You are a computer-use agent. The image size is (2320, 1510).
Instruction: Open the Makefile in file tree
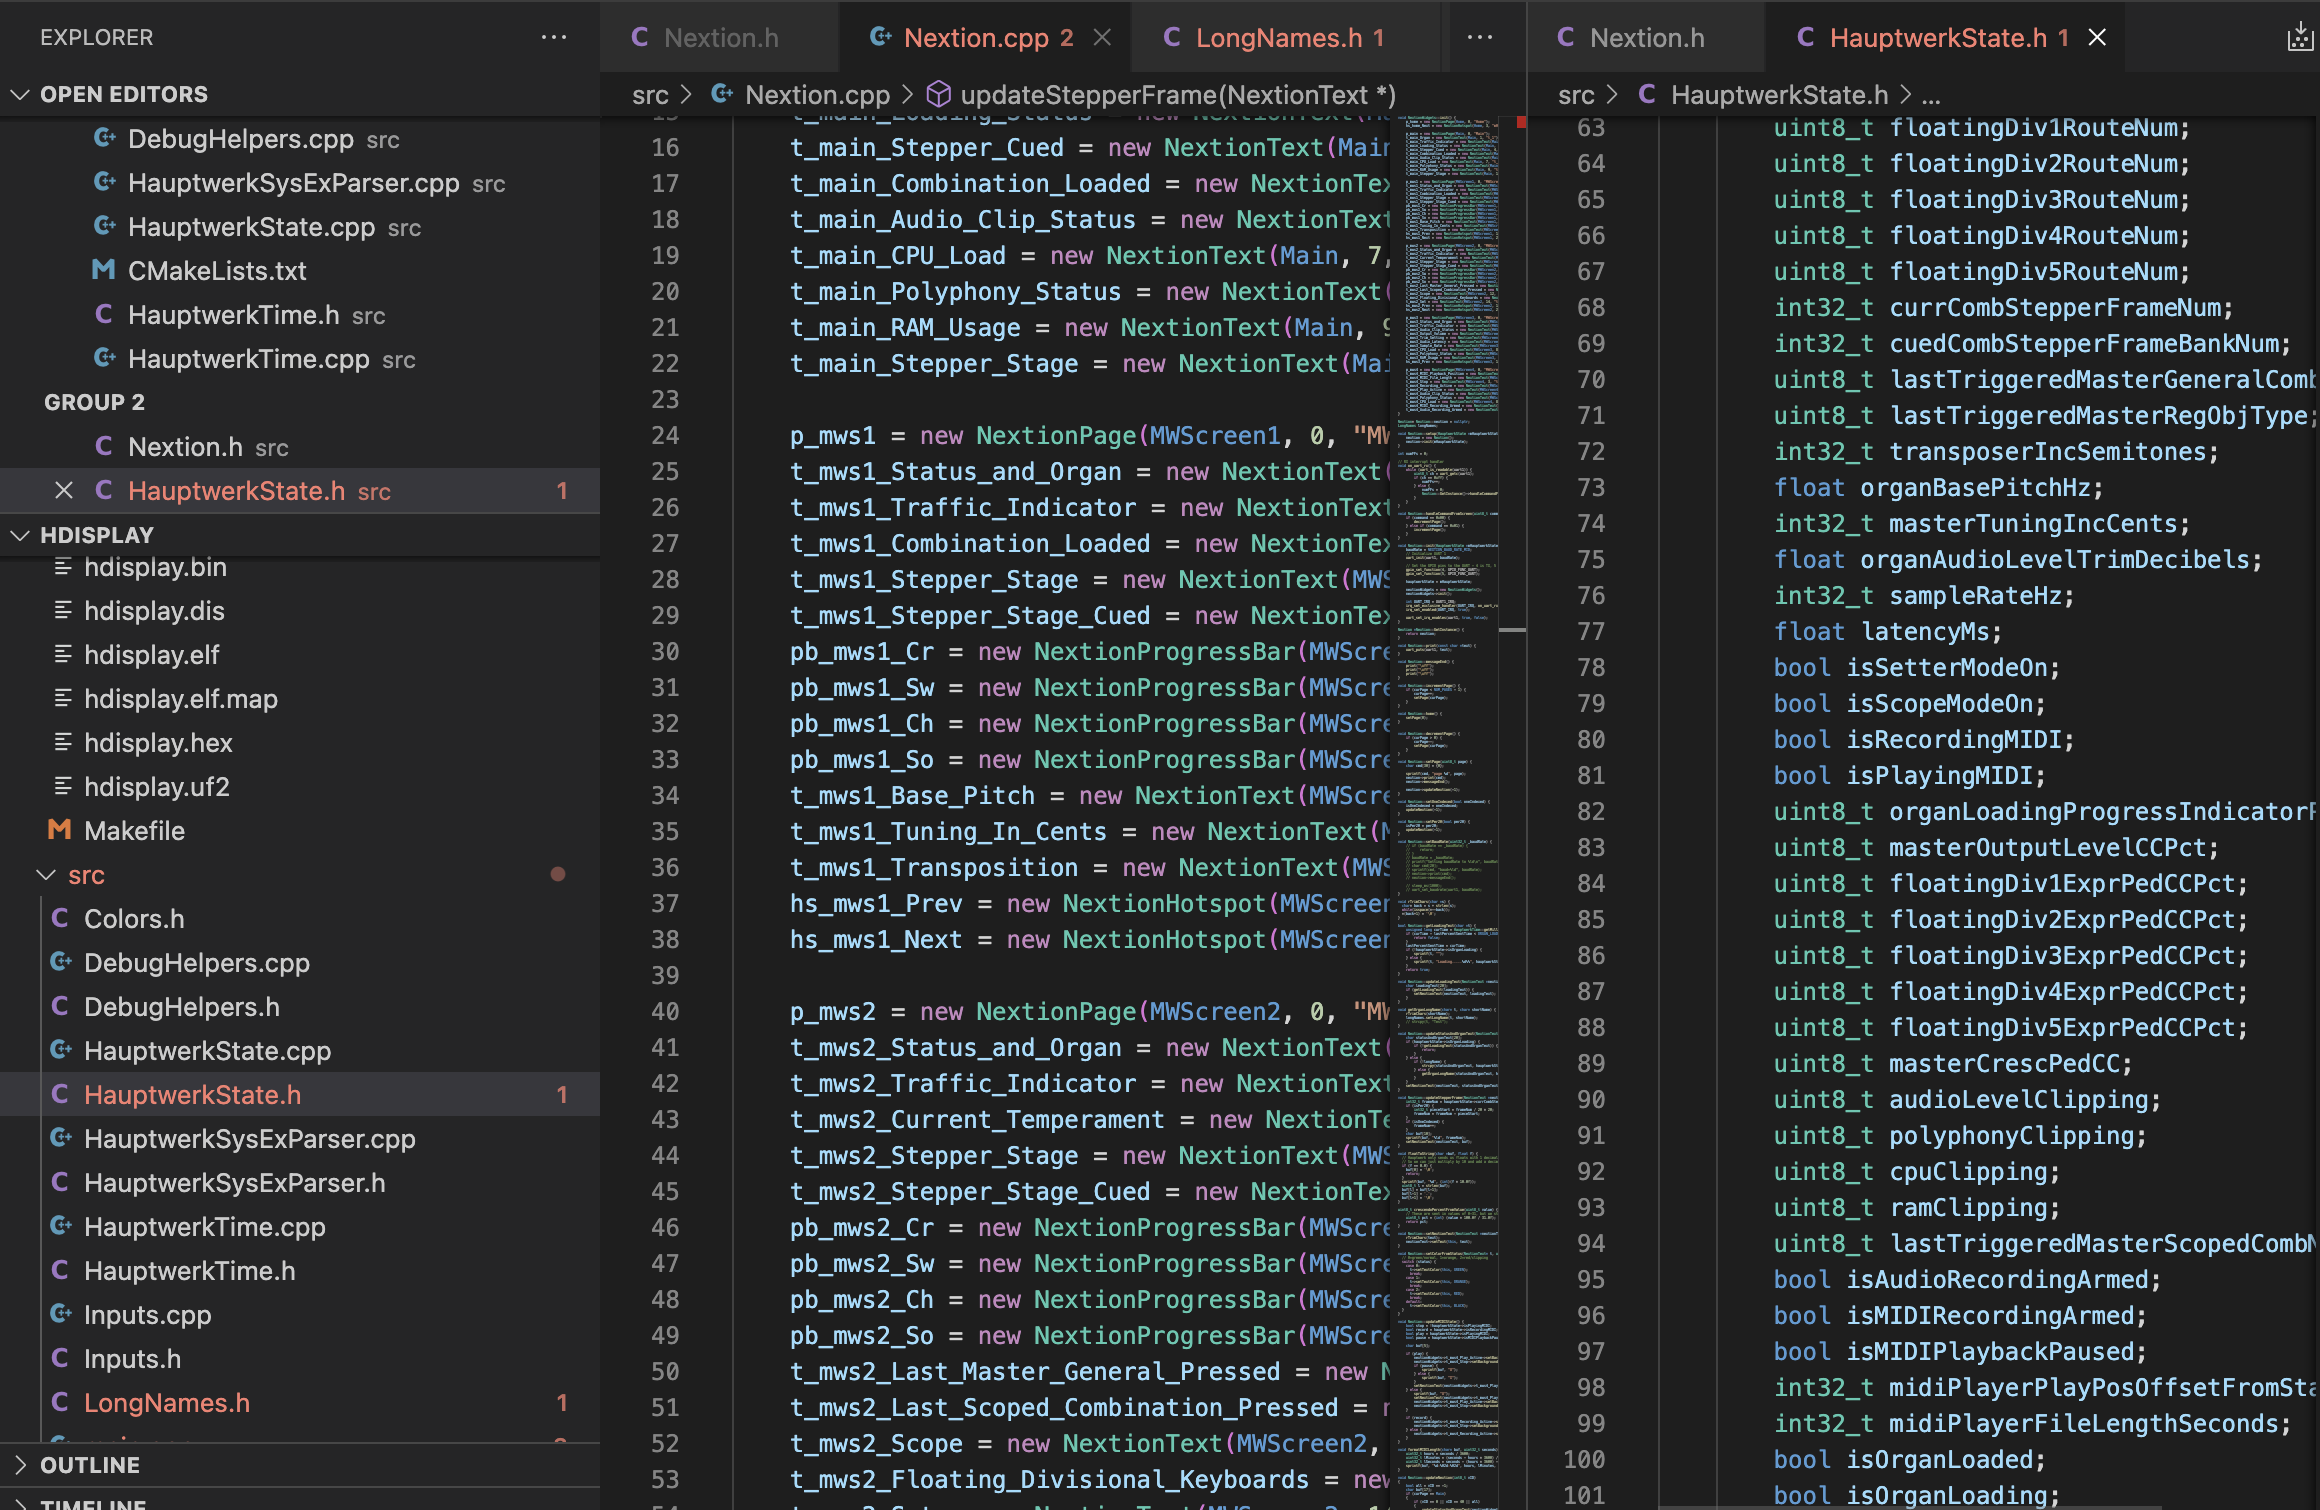134,831
